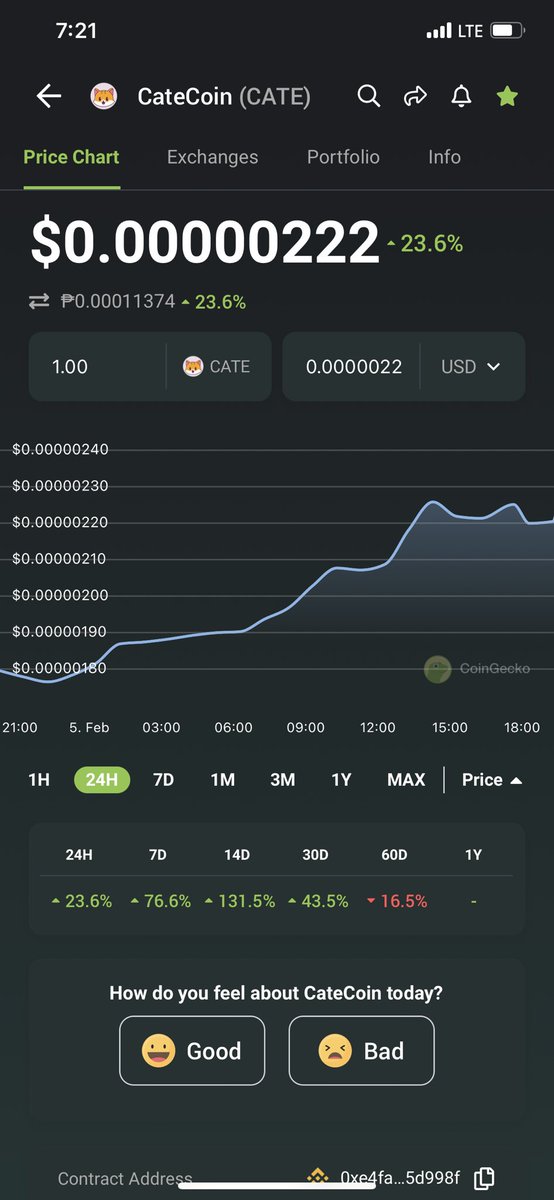This screenshot has height=1200, width=554.
Task: Tap the swap arrows icon beside peso price
Action: click(39, 301)
